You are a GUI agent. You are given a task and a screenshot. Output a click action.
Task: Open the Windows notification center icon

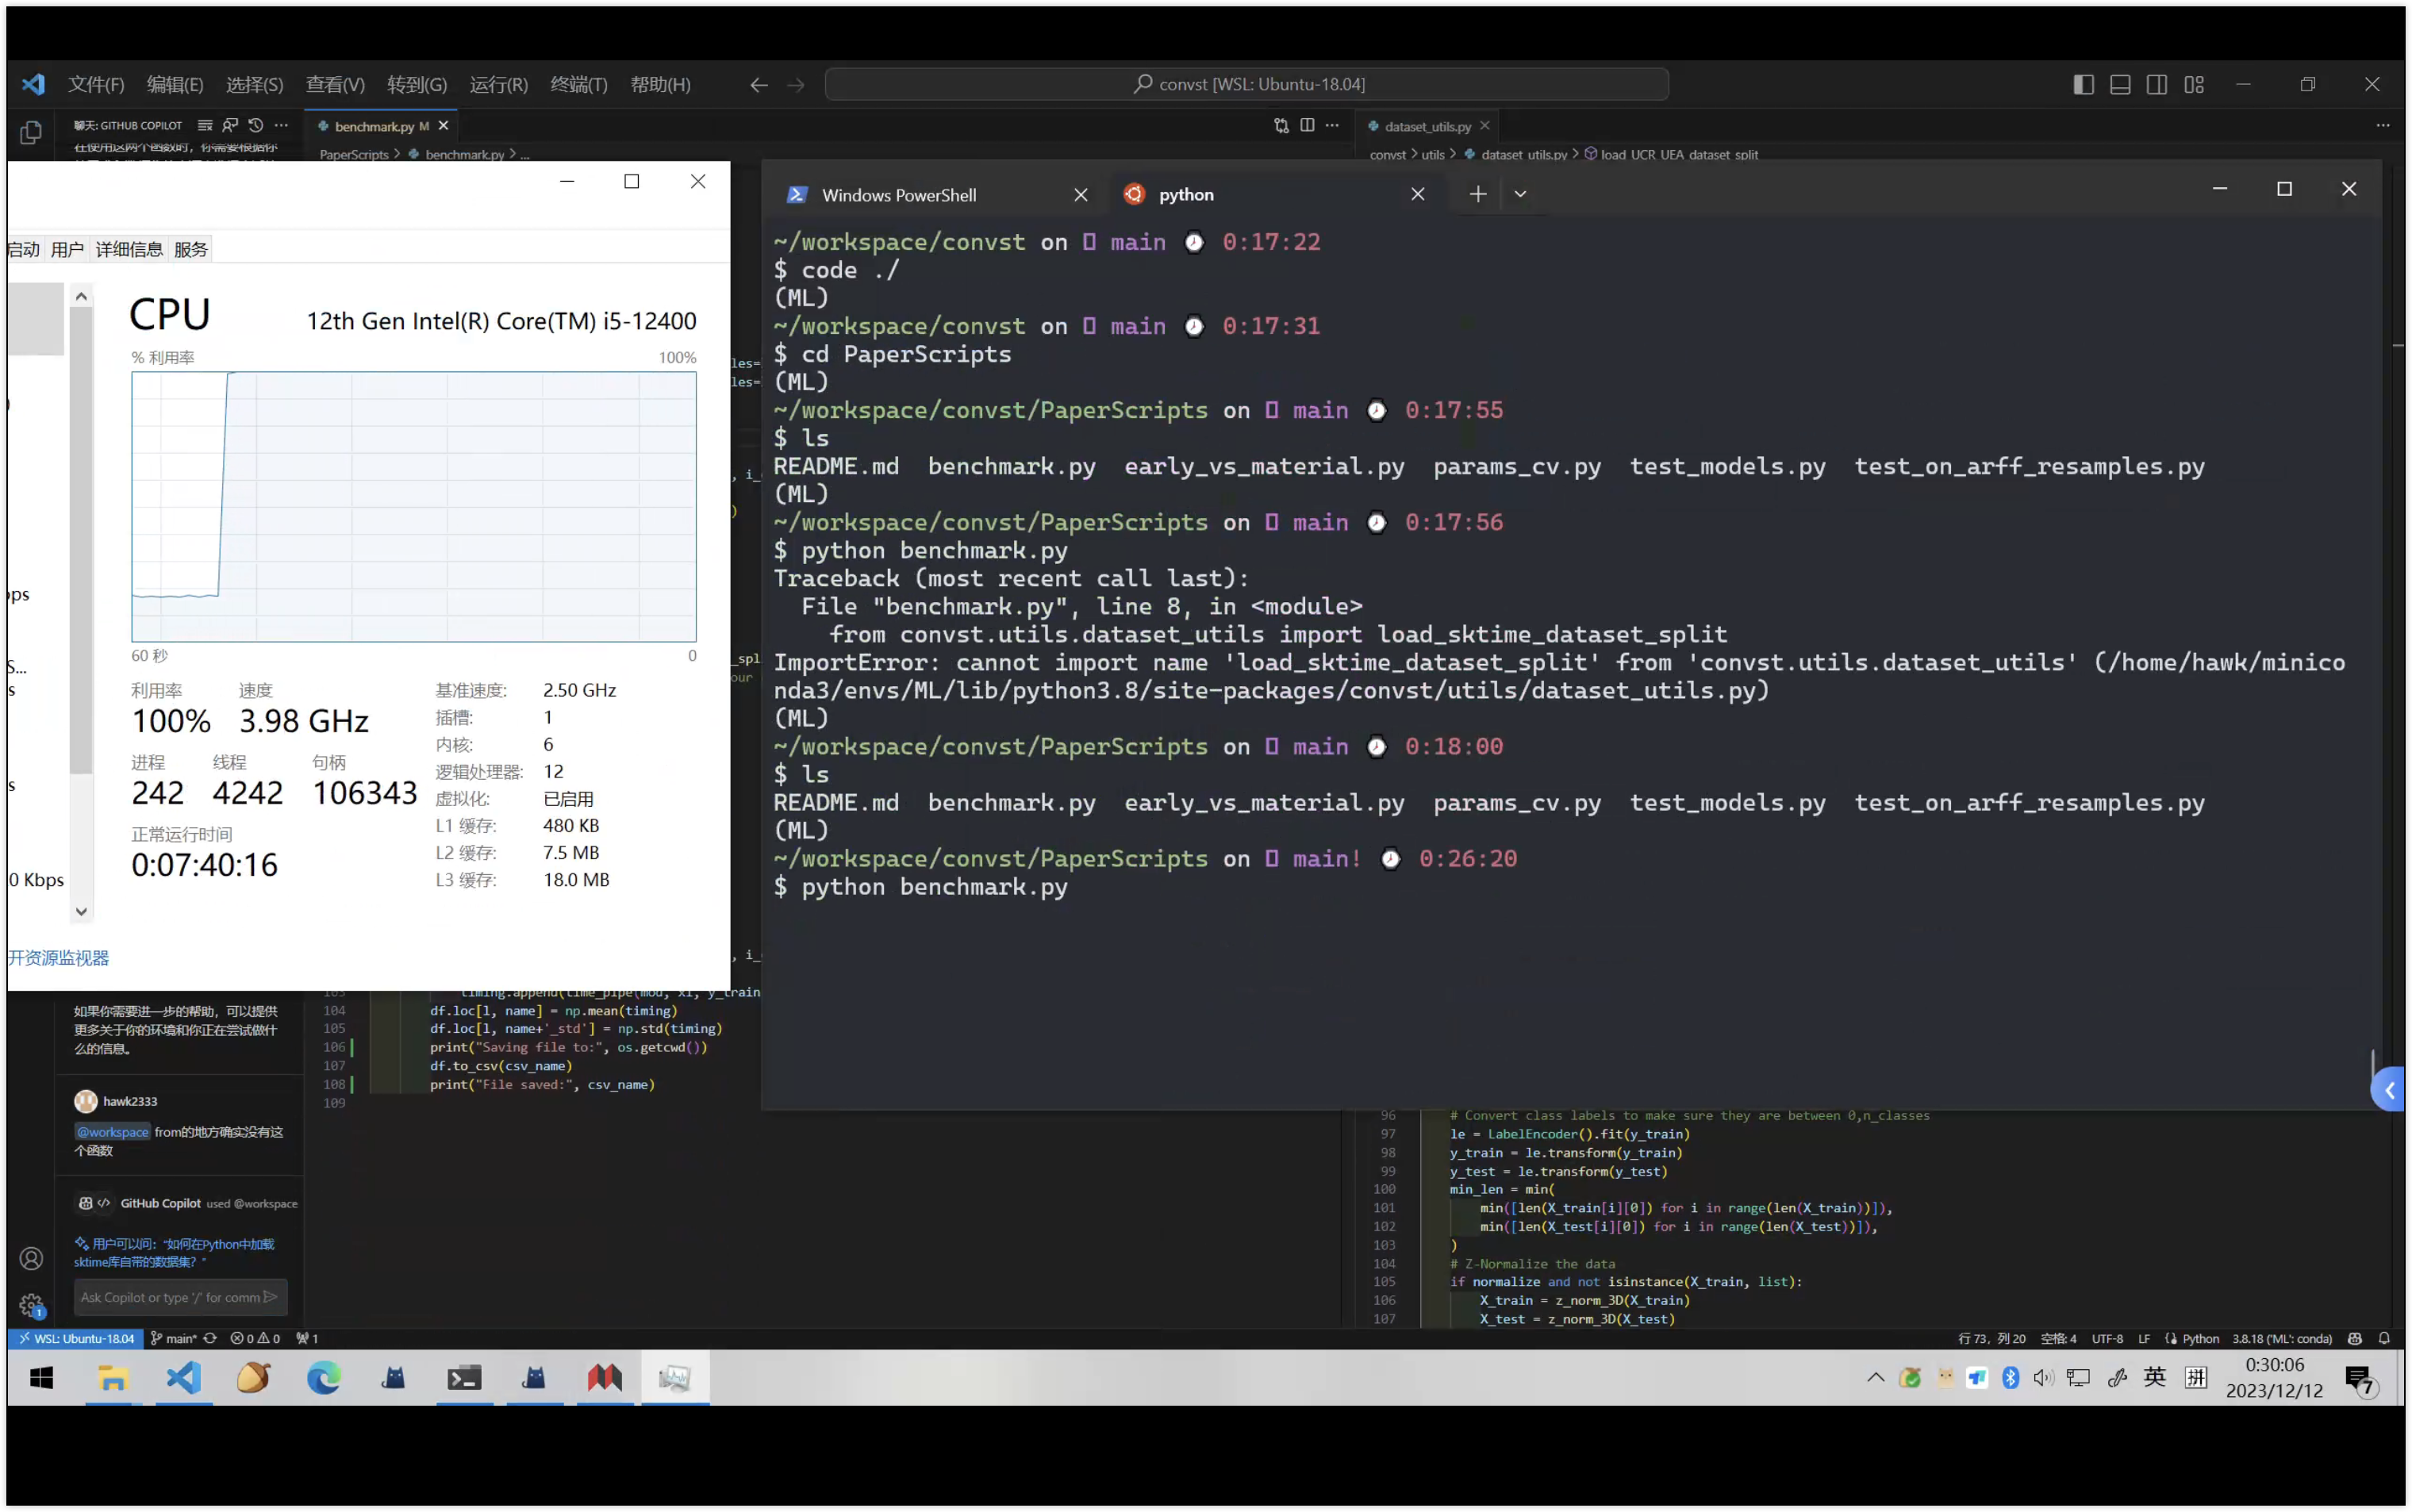pyautogui.click(x=2361, y=1380)
